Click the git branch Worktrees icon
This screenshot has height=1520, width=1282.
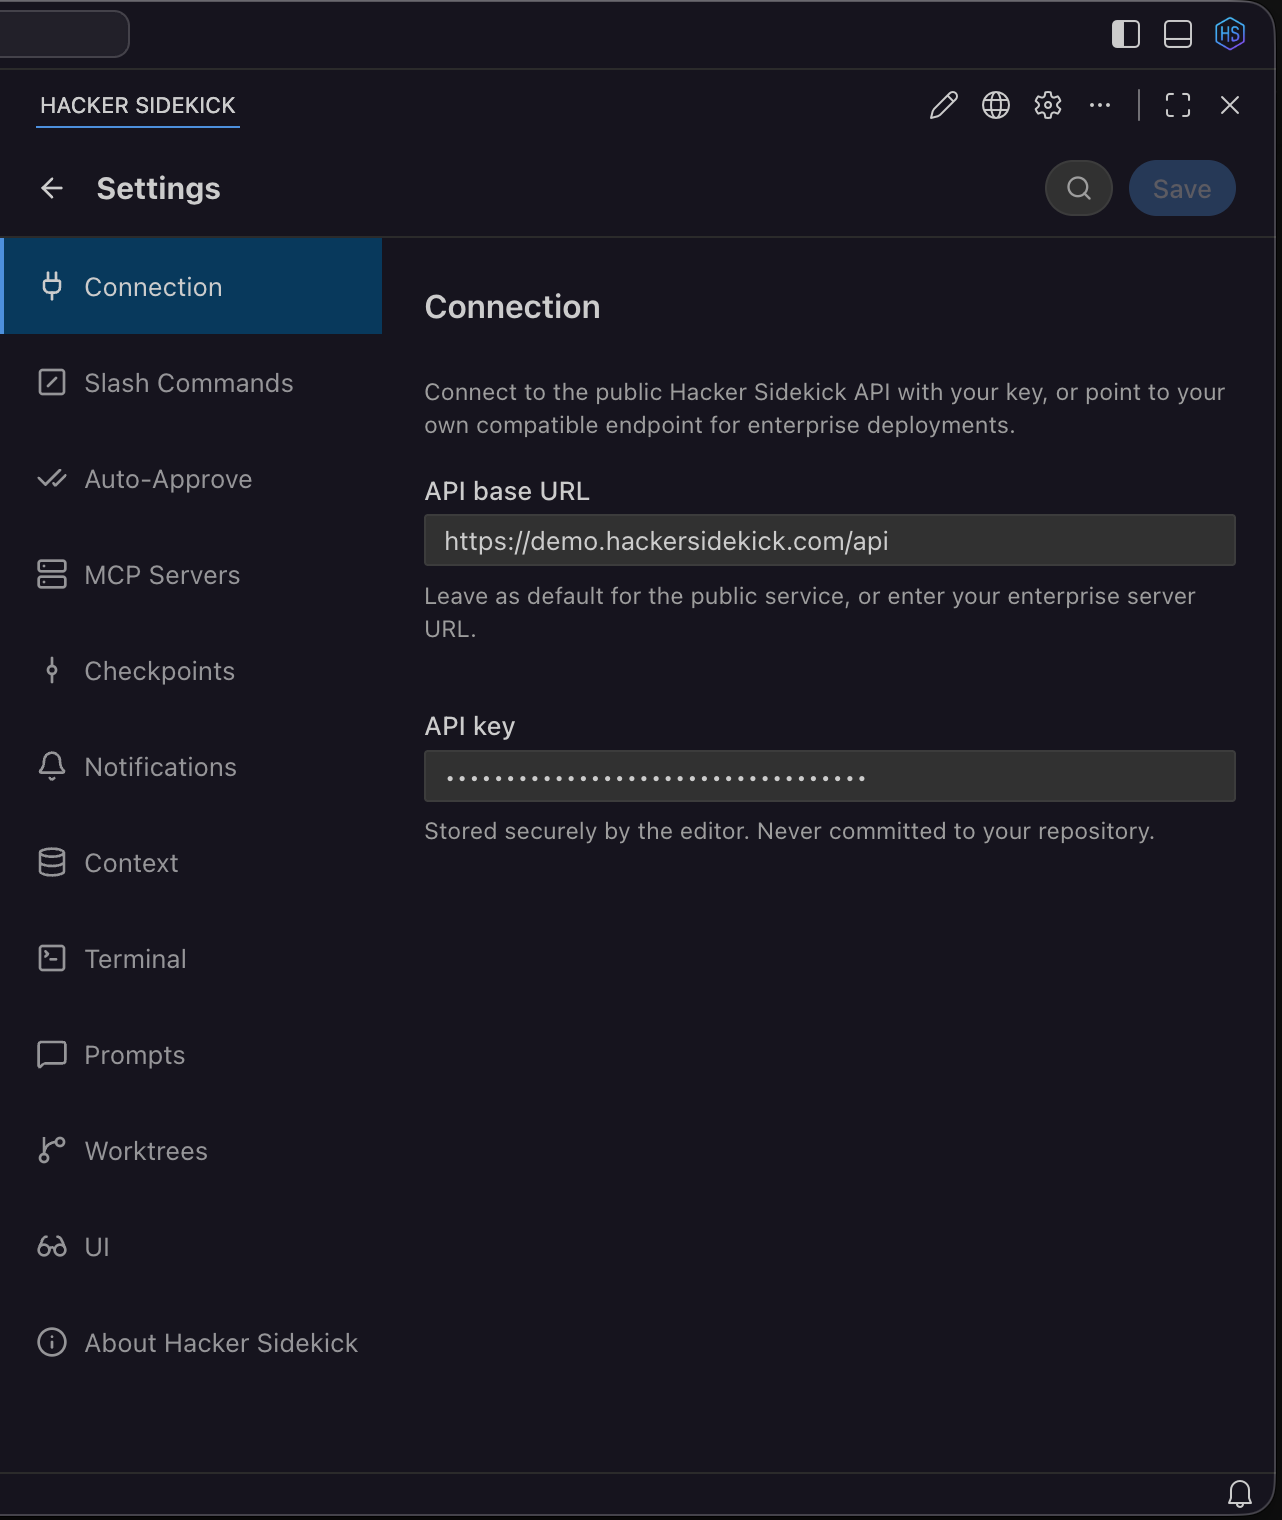coord(52,1150)
